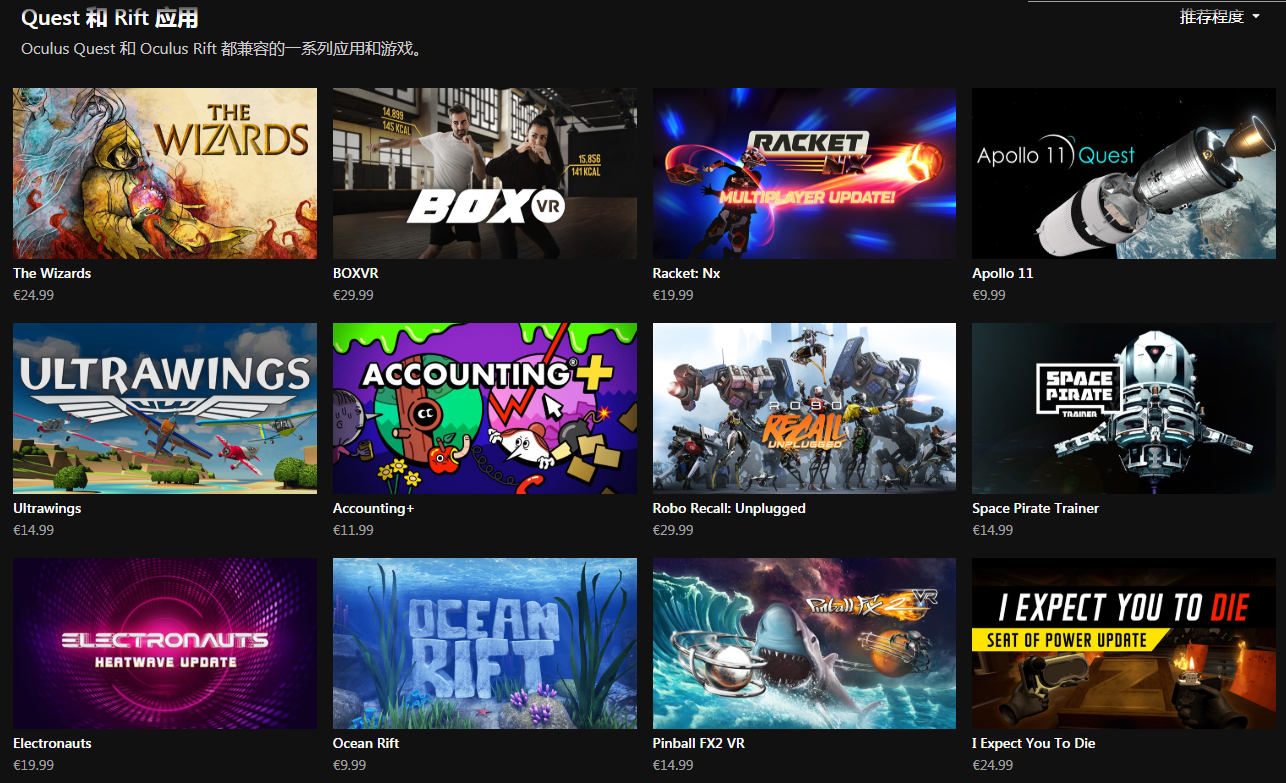Click €29.99 price under Robo Recall: Unplugged
Screen dimensions: 1286x783
tap(673, 530)
